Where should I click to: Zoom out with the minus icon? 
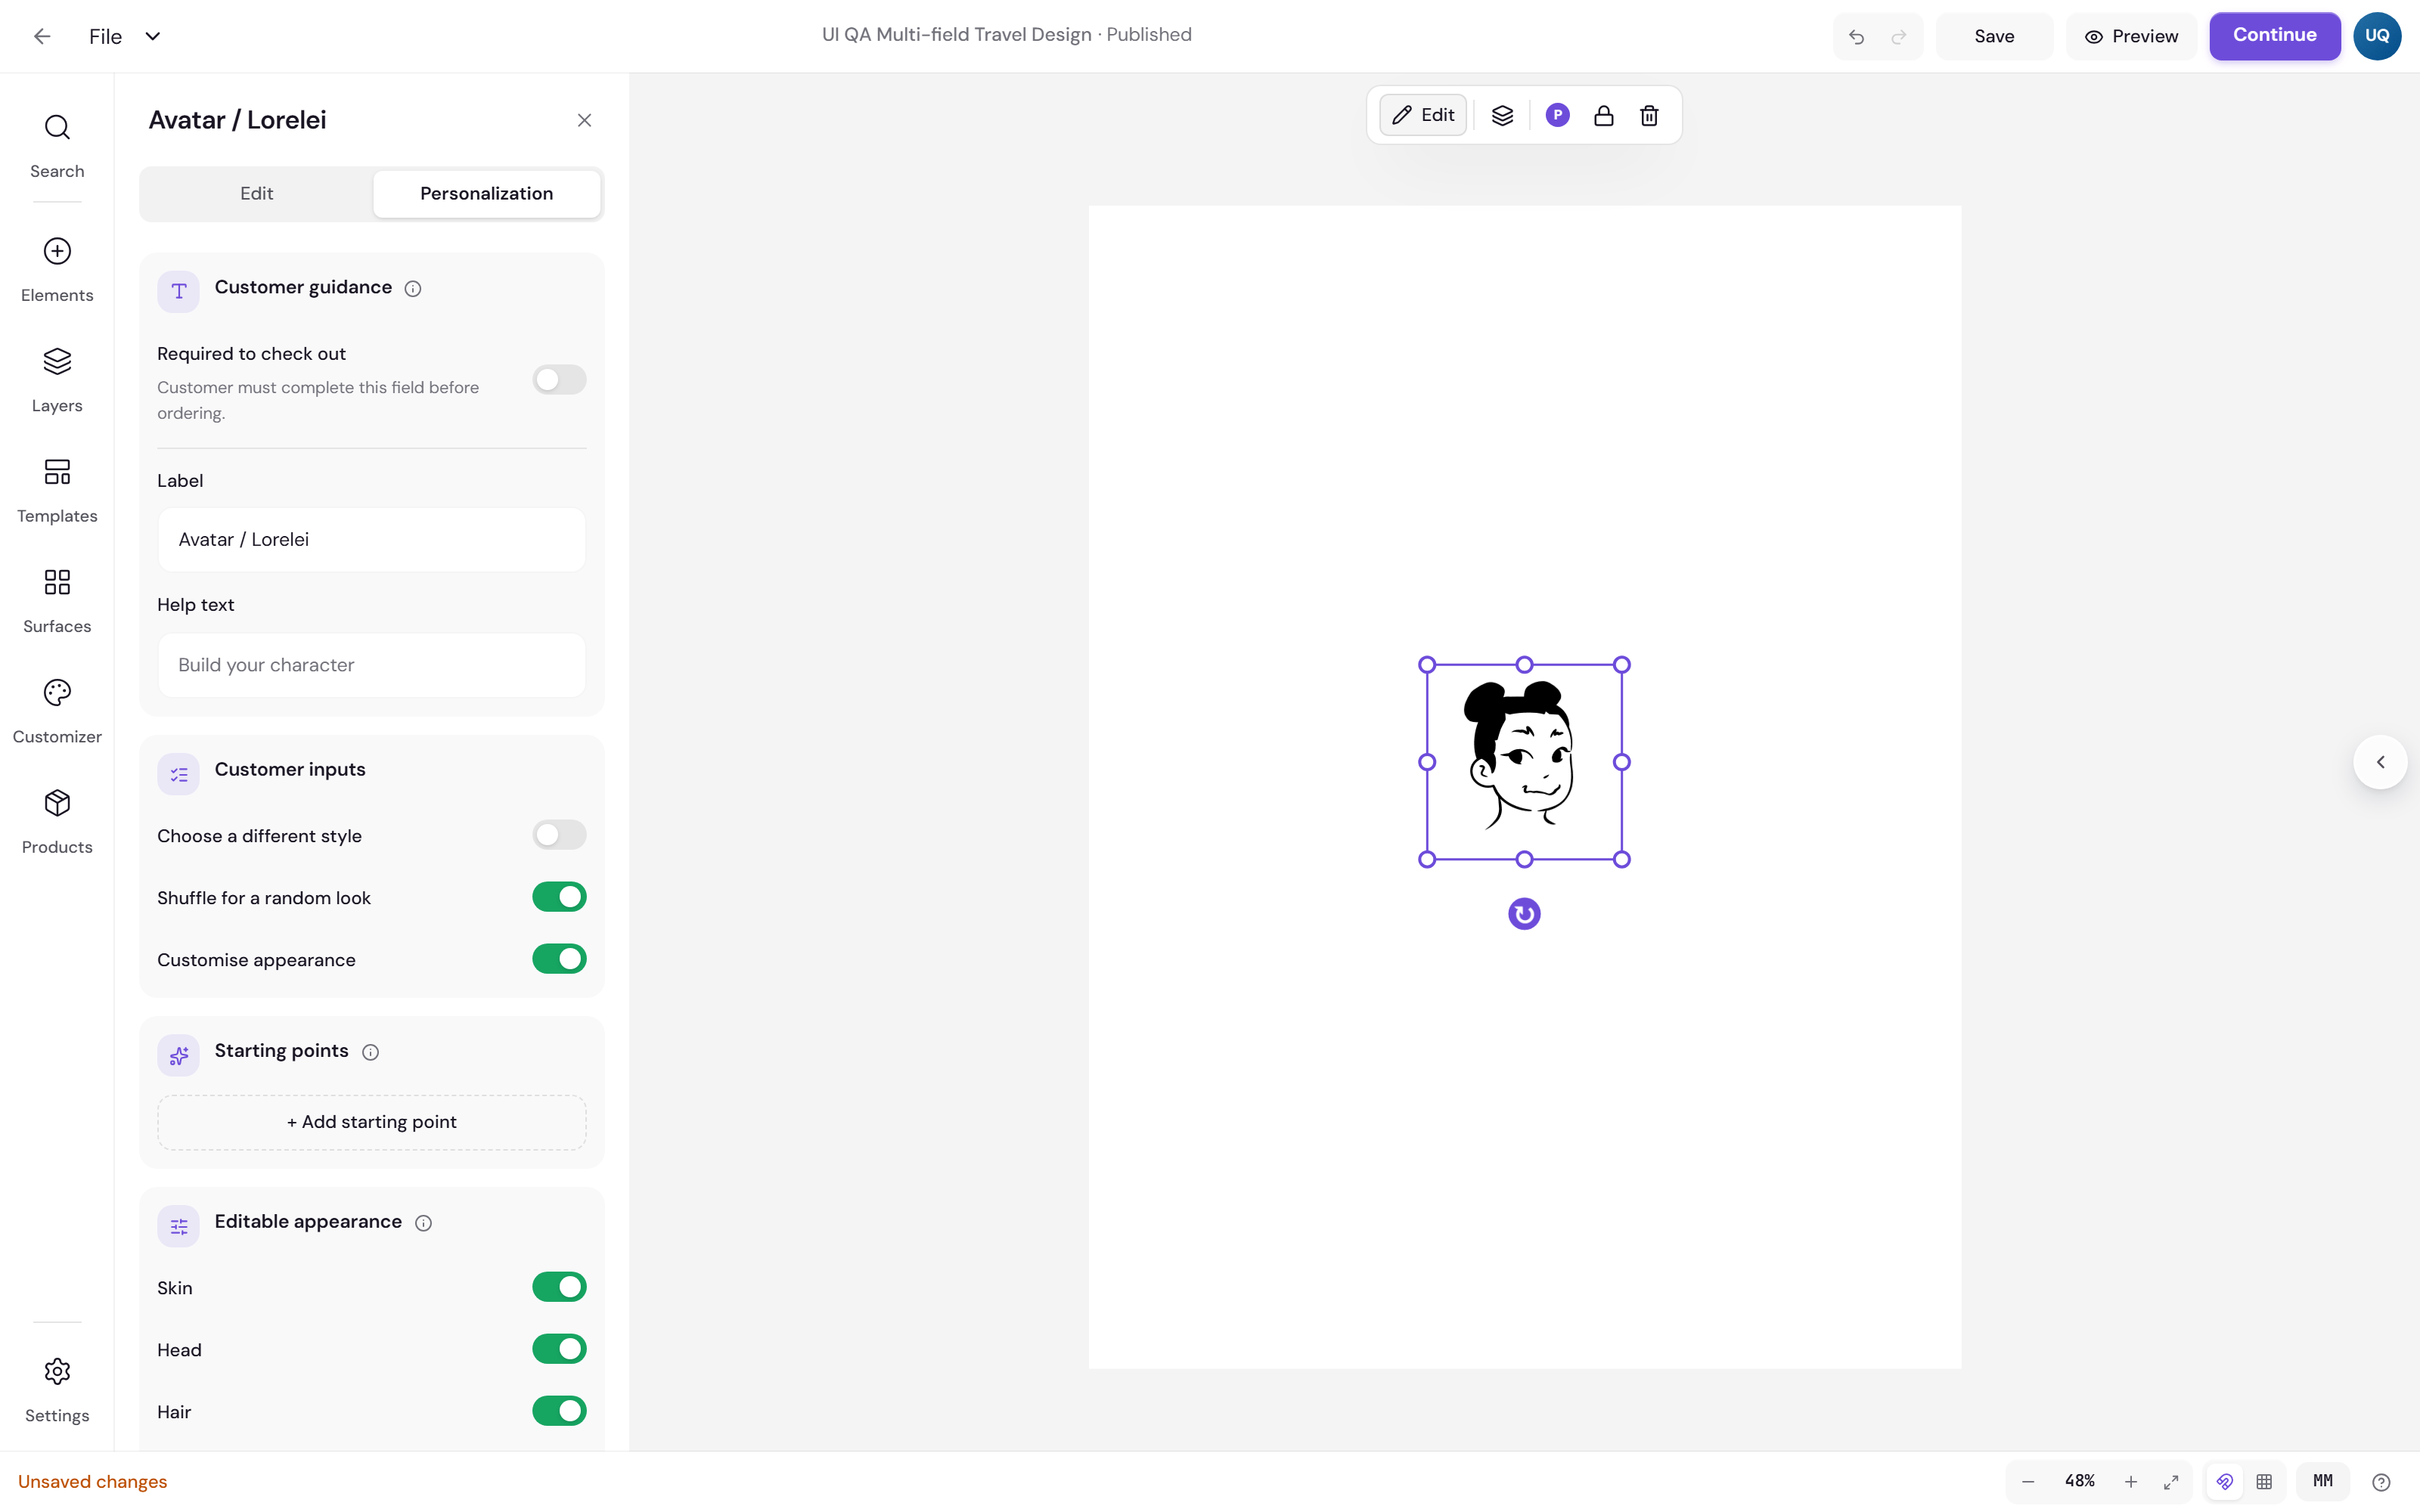click(2028, 1481)
